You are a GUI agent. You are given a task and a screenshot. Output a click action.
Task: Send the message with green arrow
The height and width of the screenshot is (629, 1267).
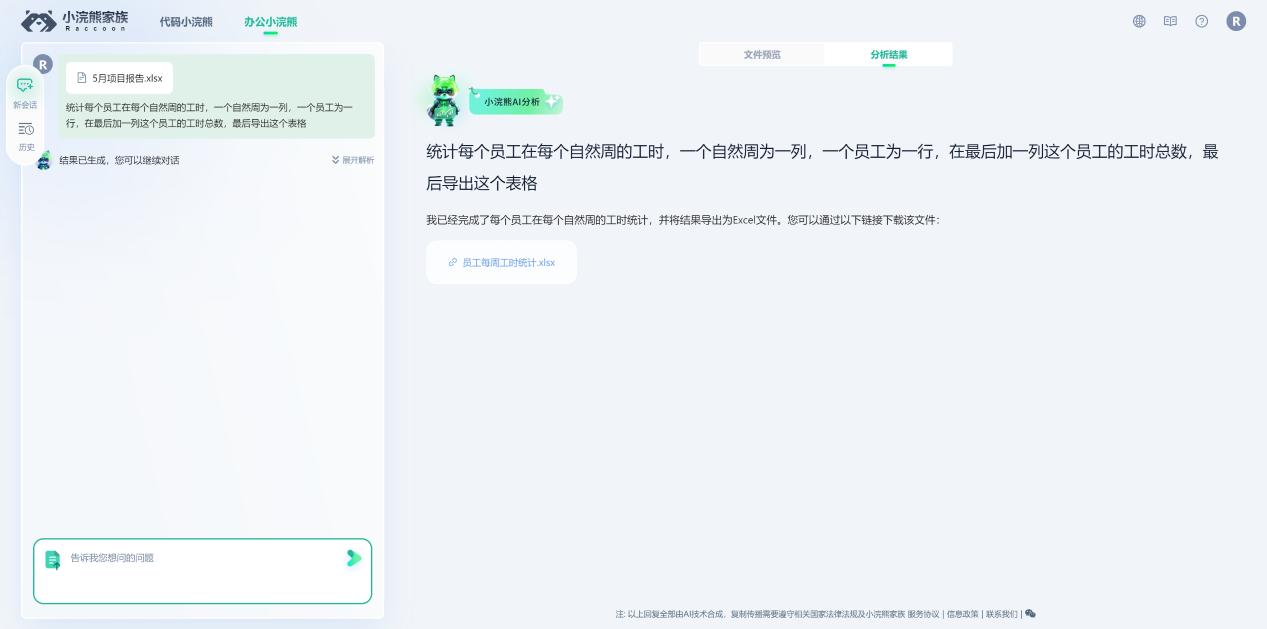point(353,558)
